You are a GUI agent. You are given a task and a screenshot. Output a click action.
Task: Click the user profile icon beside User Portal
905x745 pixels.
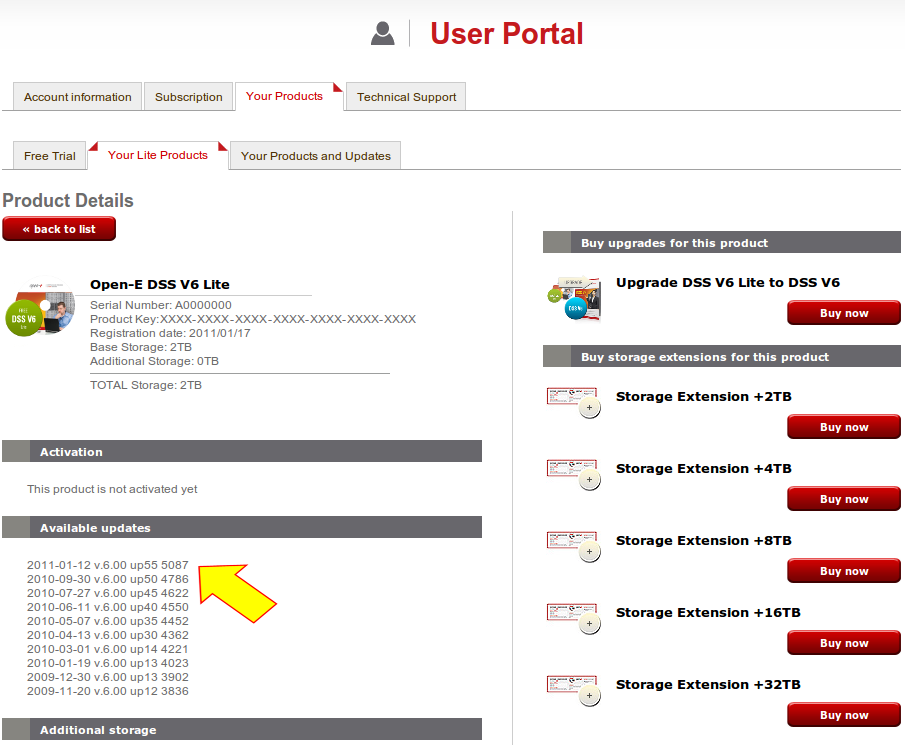pyautogui.click(x=383, y=33)
